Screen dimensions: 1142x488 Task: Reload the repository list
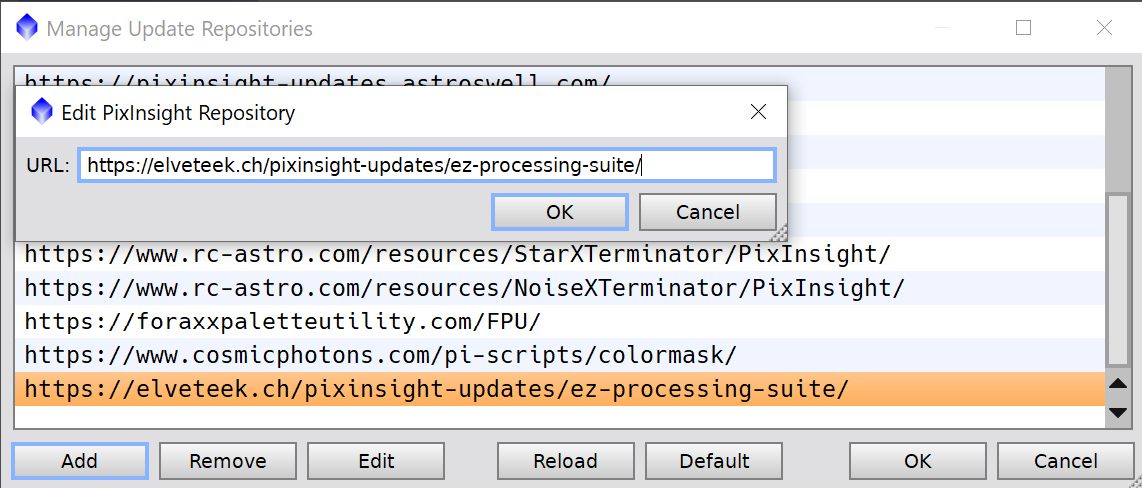pyautogui.click(x=566, y=461)
